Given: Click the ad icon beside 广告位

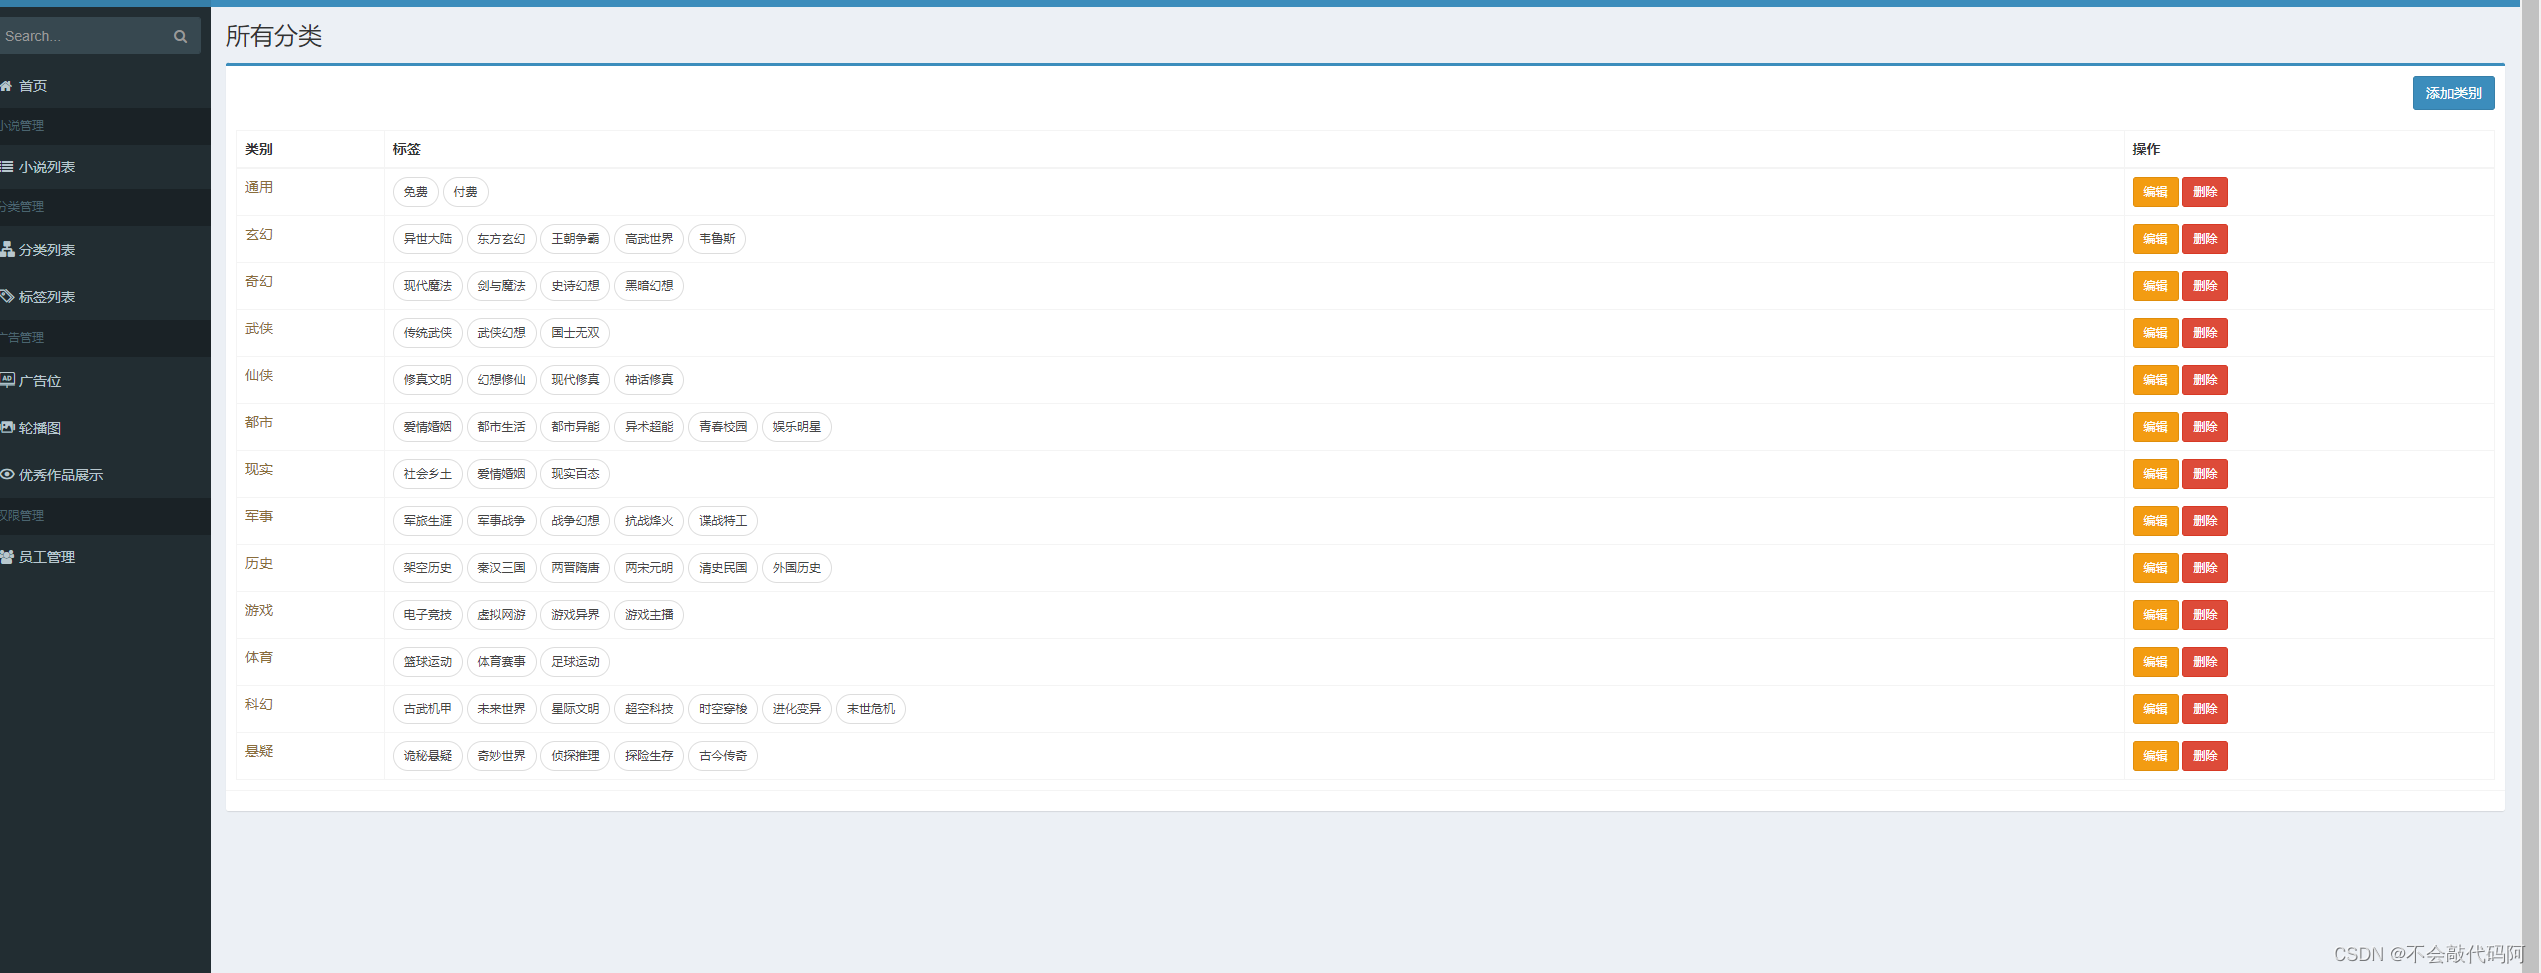Looking at the screenshot, I should tap(7, 380).
